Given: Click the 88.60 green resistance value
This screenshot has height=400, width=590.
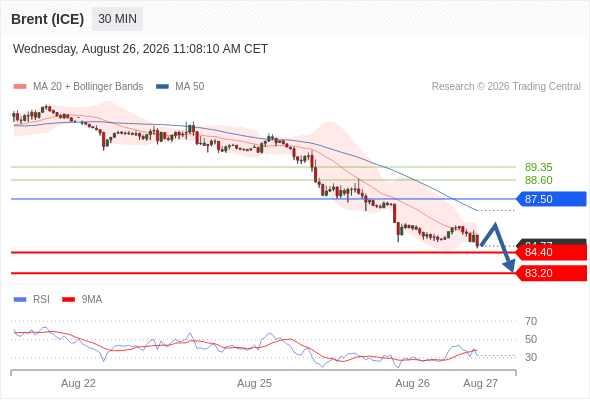Looking at the screenshot, I should point(539,180).
